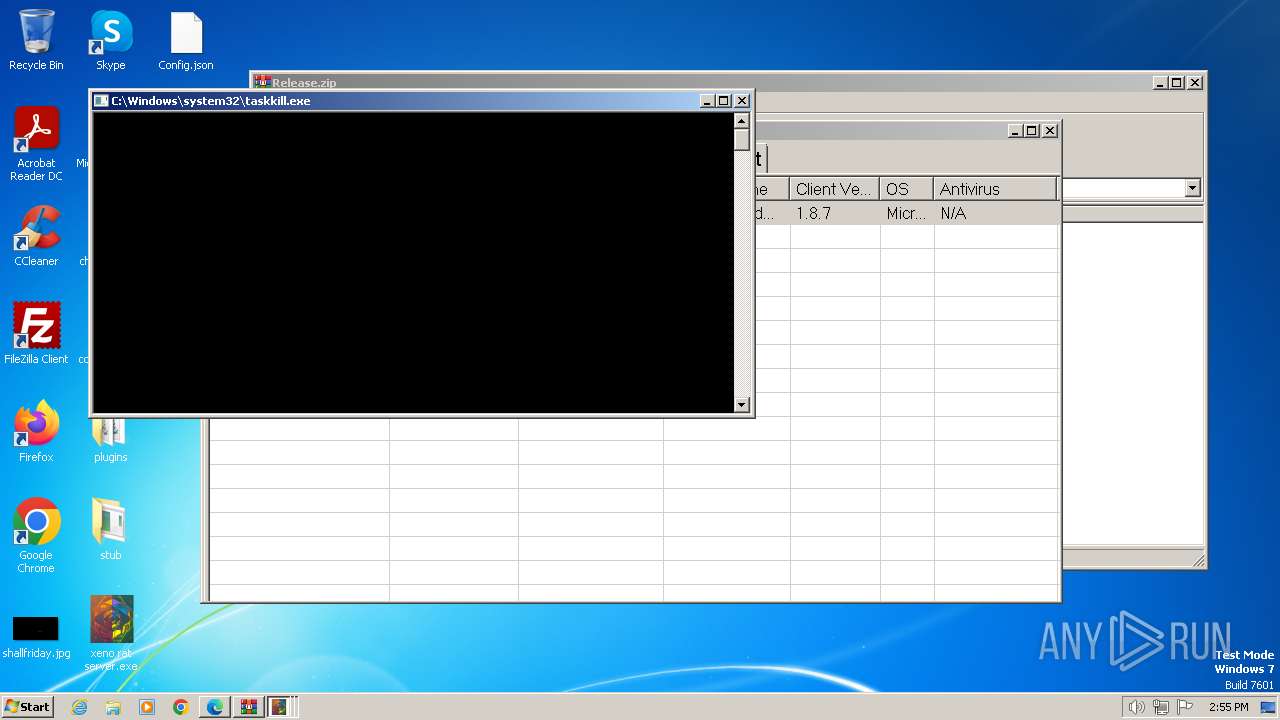
Task: Open Internet Explorer from the taskbar
Action: click(79, 707)
